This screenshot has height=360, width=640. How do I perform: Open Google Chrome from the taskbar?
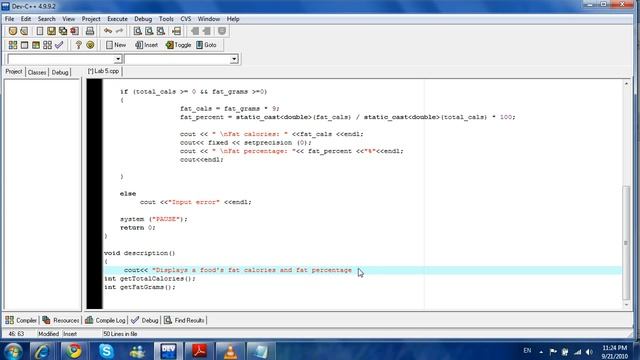tap(74, 351)
